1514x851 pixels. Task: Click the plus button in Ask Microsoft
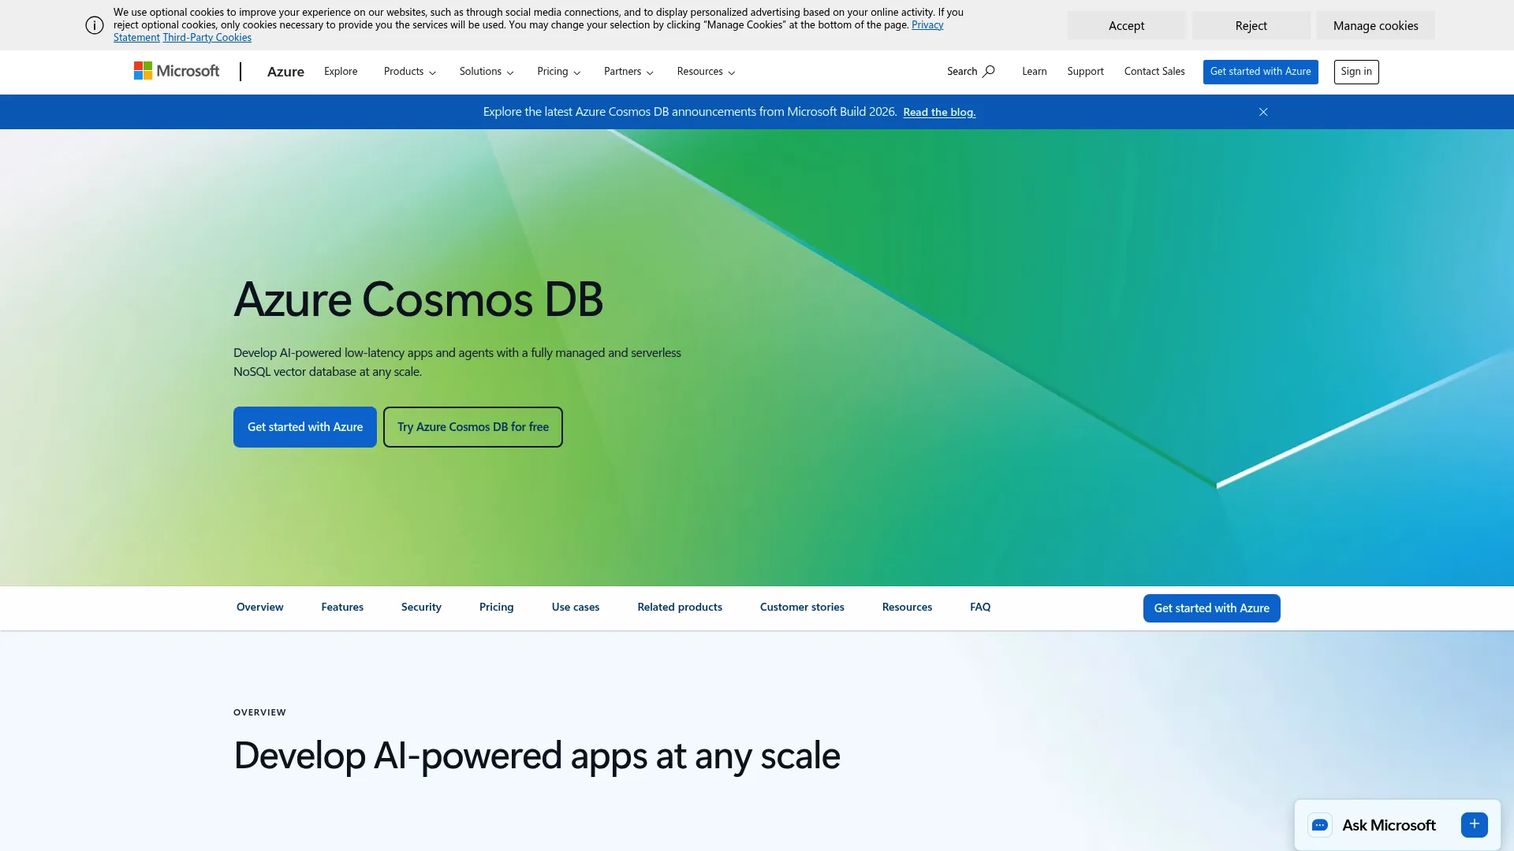[1474, 824]
